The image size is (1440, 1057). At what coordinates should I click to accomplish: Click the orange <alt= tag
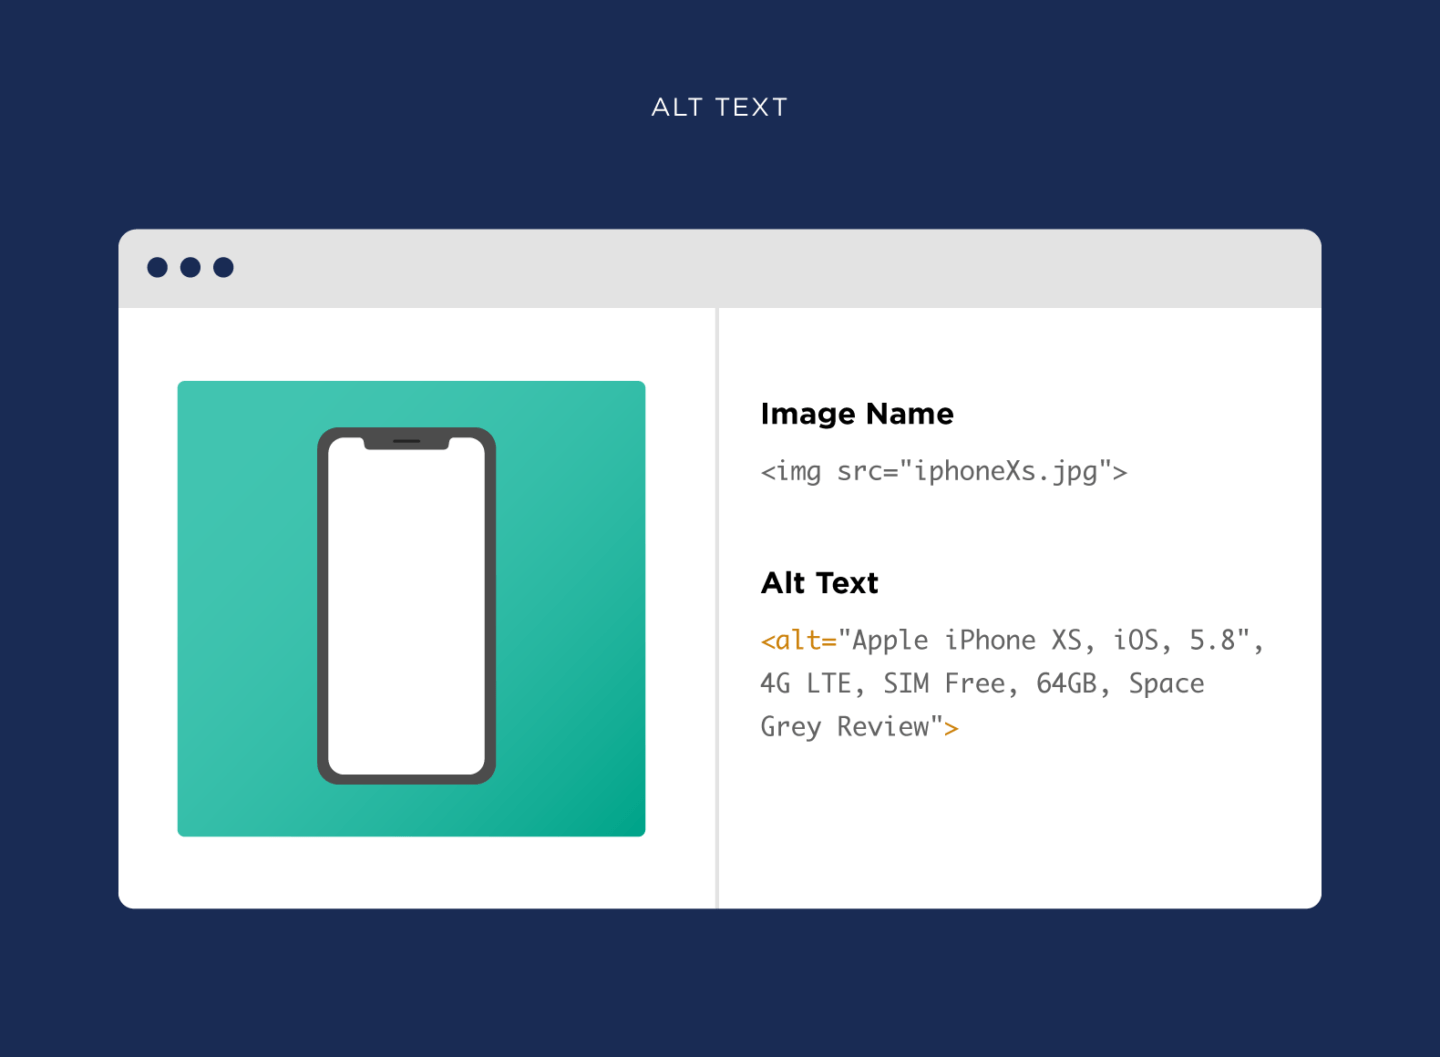[x=798, y=640]
